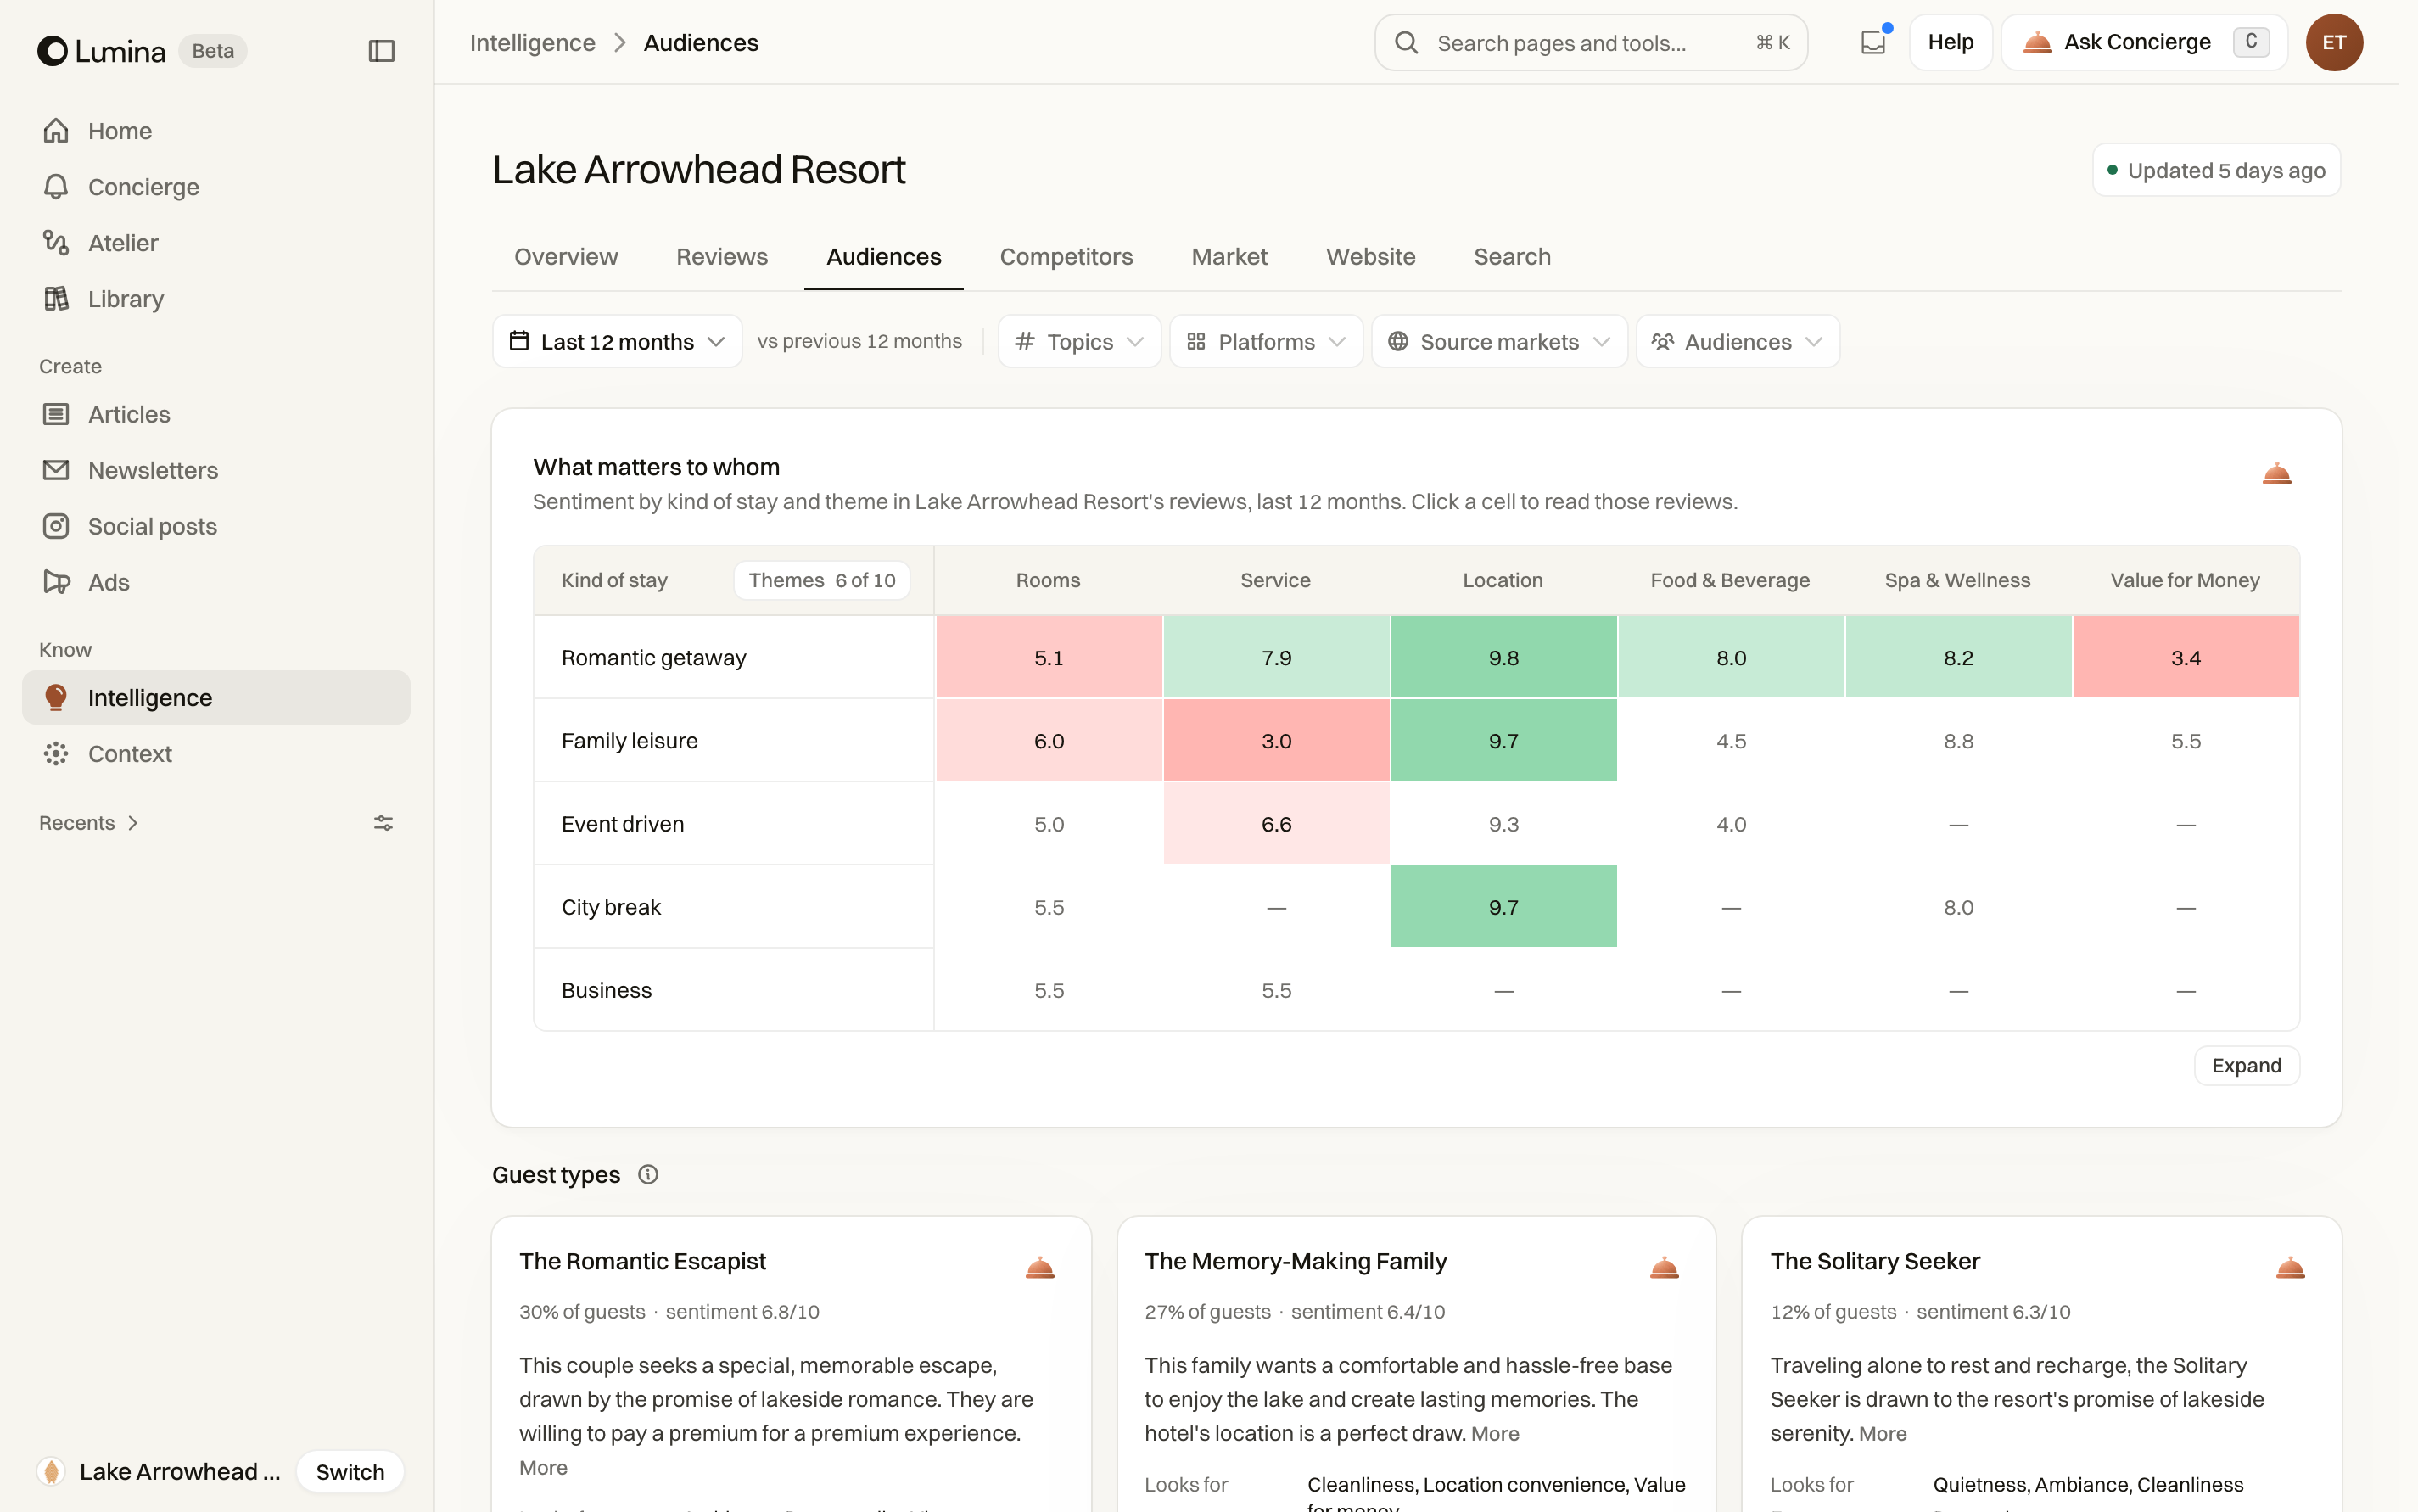Go to Atelier in the sidebar
2418x1512 pixels.
pyautogui.click(x=216, y=243)
